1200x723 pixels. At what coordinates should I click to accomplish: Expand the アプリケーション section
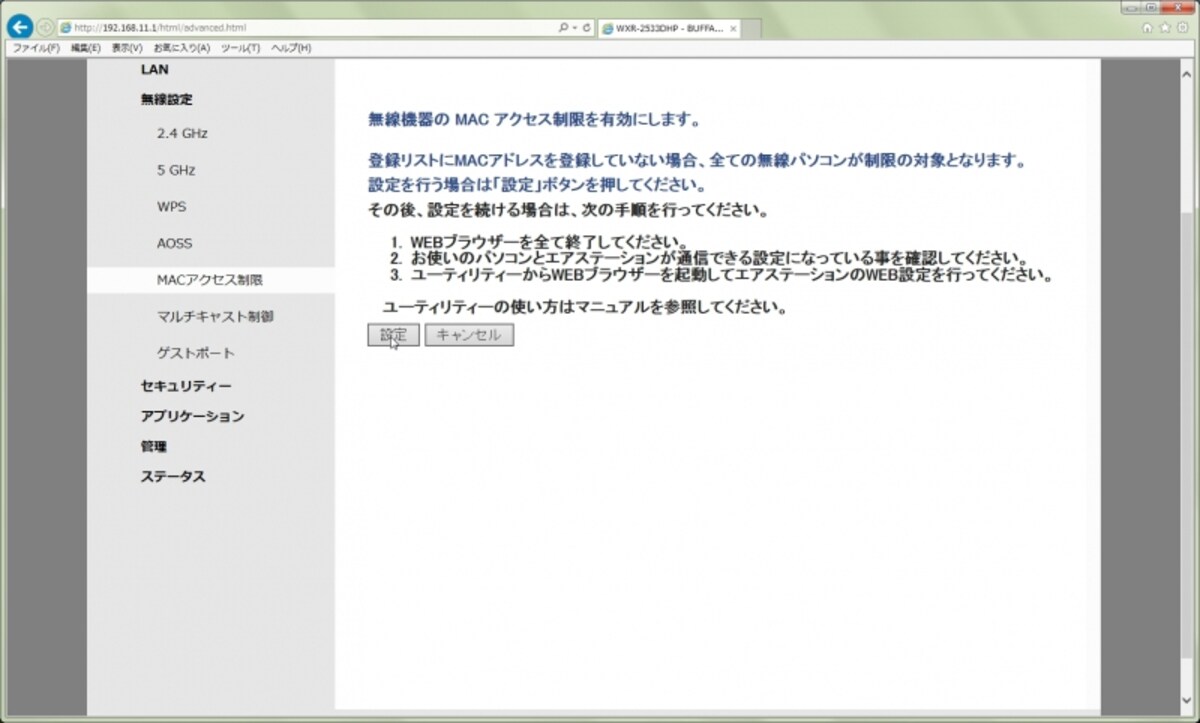pos(192,416)
